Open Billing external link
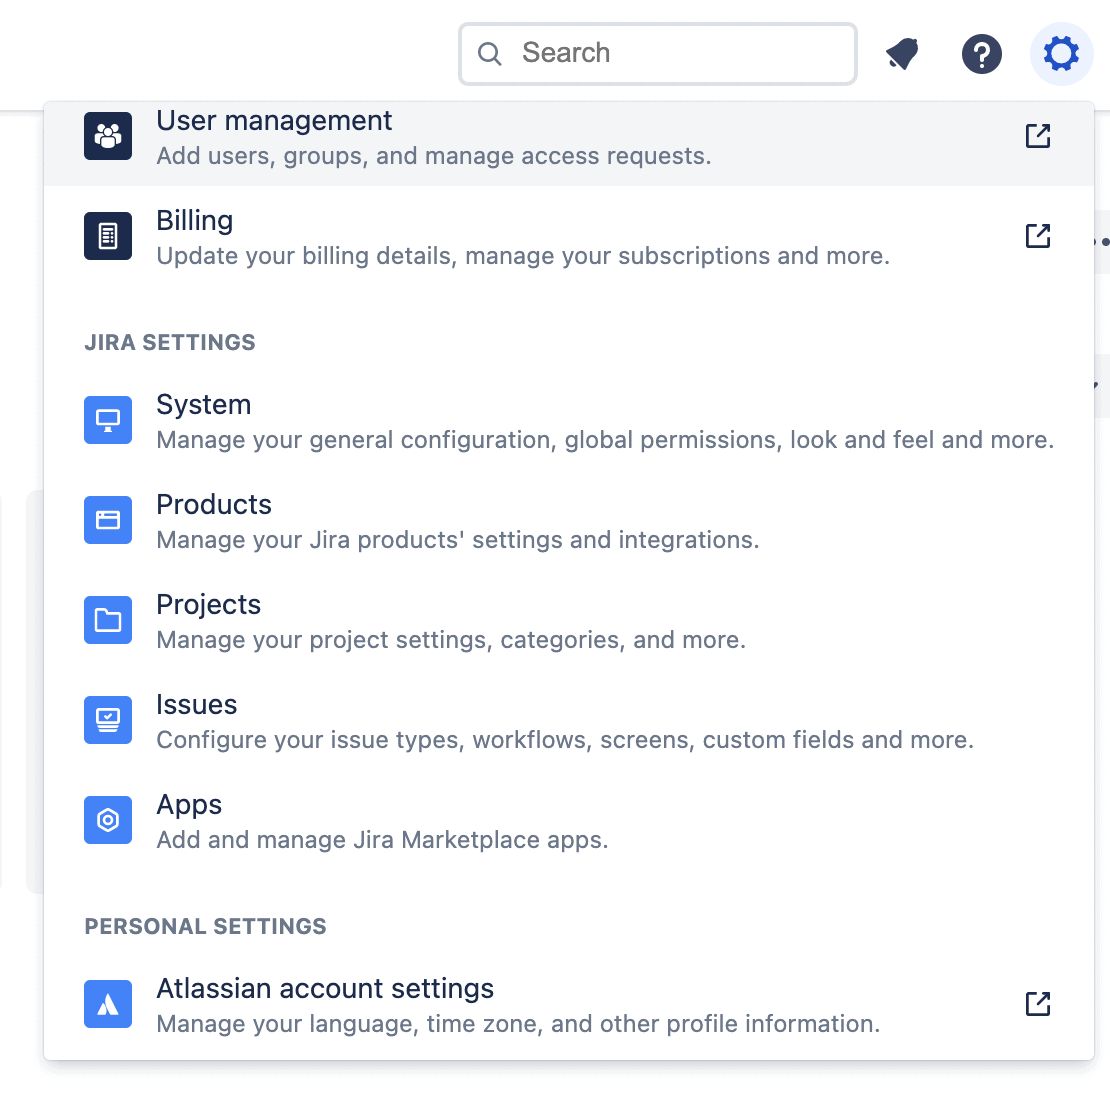The image size is (1110, 1100). (1038, 235)
